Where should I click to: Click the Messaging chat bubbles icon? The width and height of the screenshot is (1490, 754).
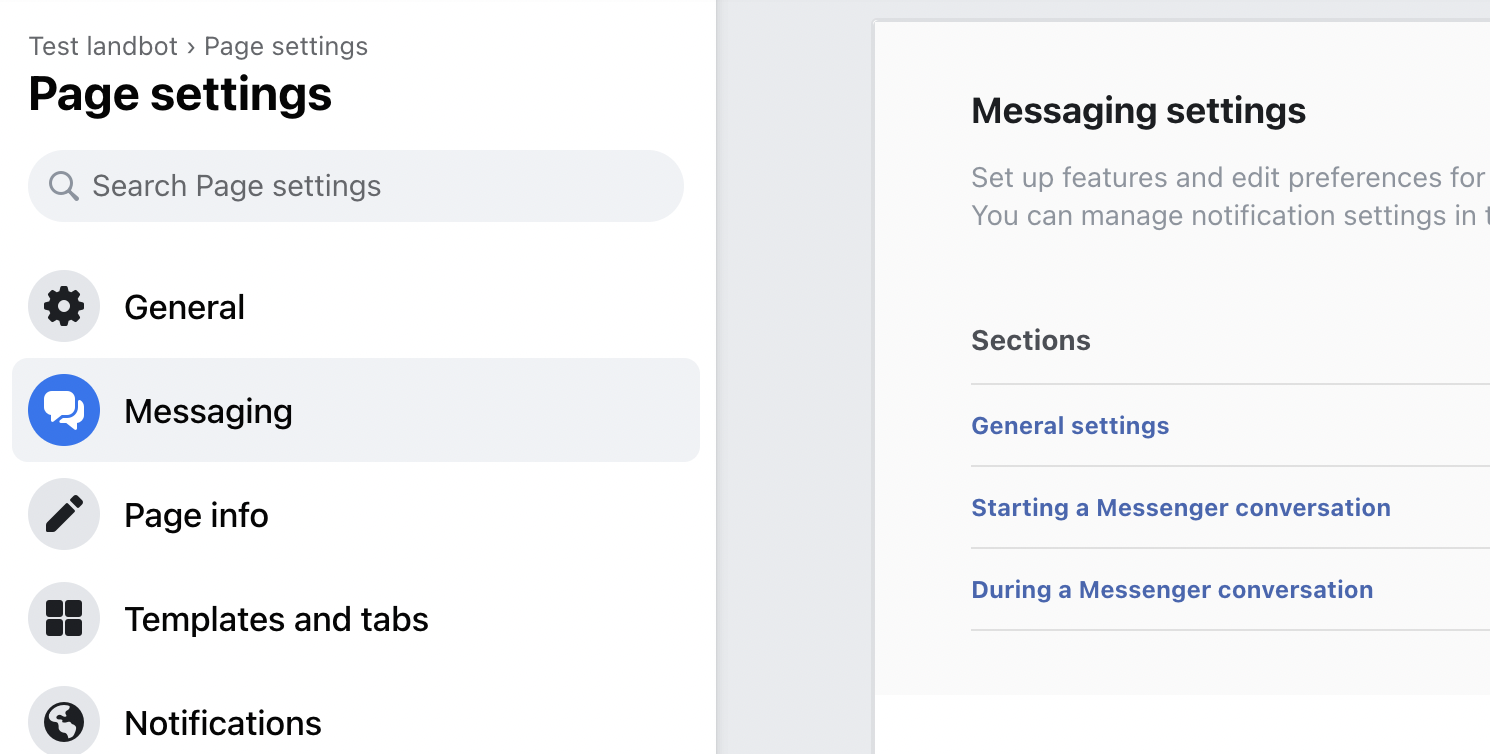tap(64, 410)
